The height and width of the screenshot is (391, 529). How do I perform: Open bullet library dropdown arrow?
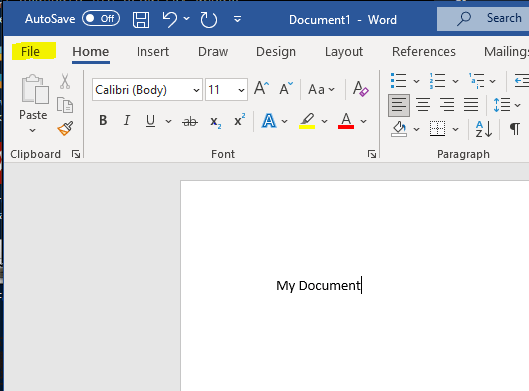coord(416,81)
